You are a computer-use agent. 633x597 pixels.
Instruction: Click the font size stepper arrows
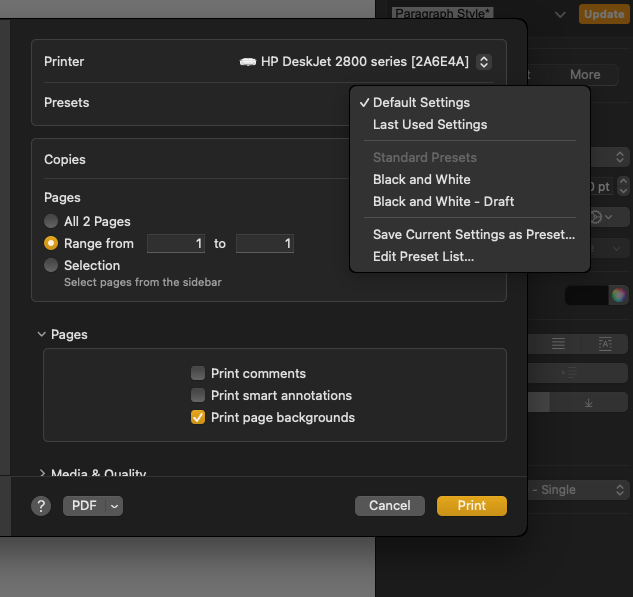(x=623, y=187)
